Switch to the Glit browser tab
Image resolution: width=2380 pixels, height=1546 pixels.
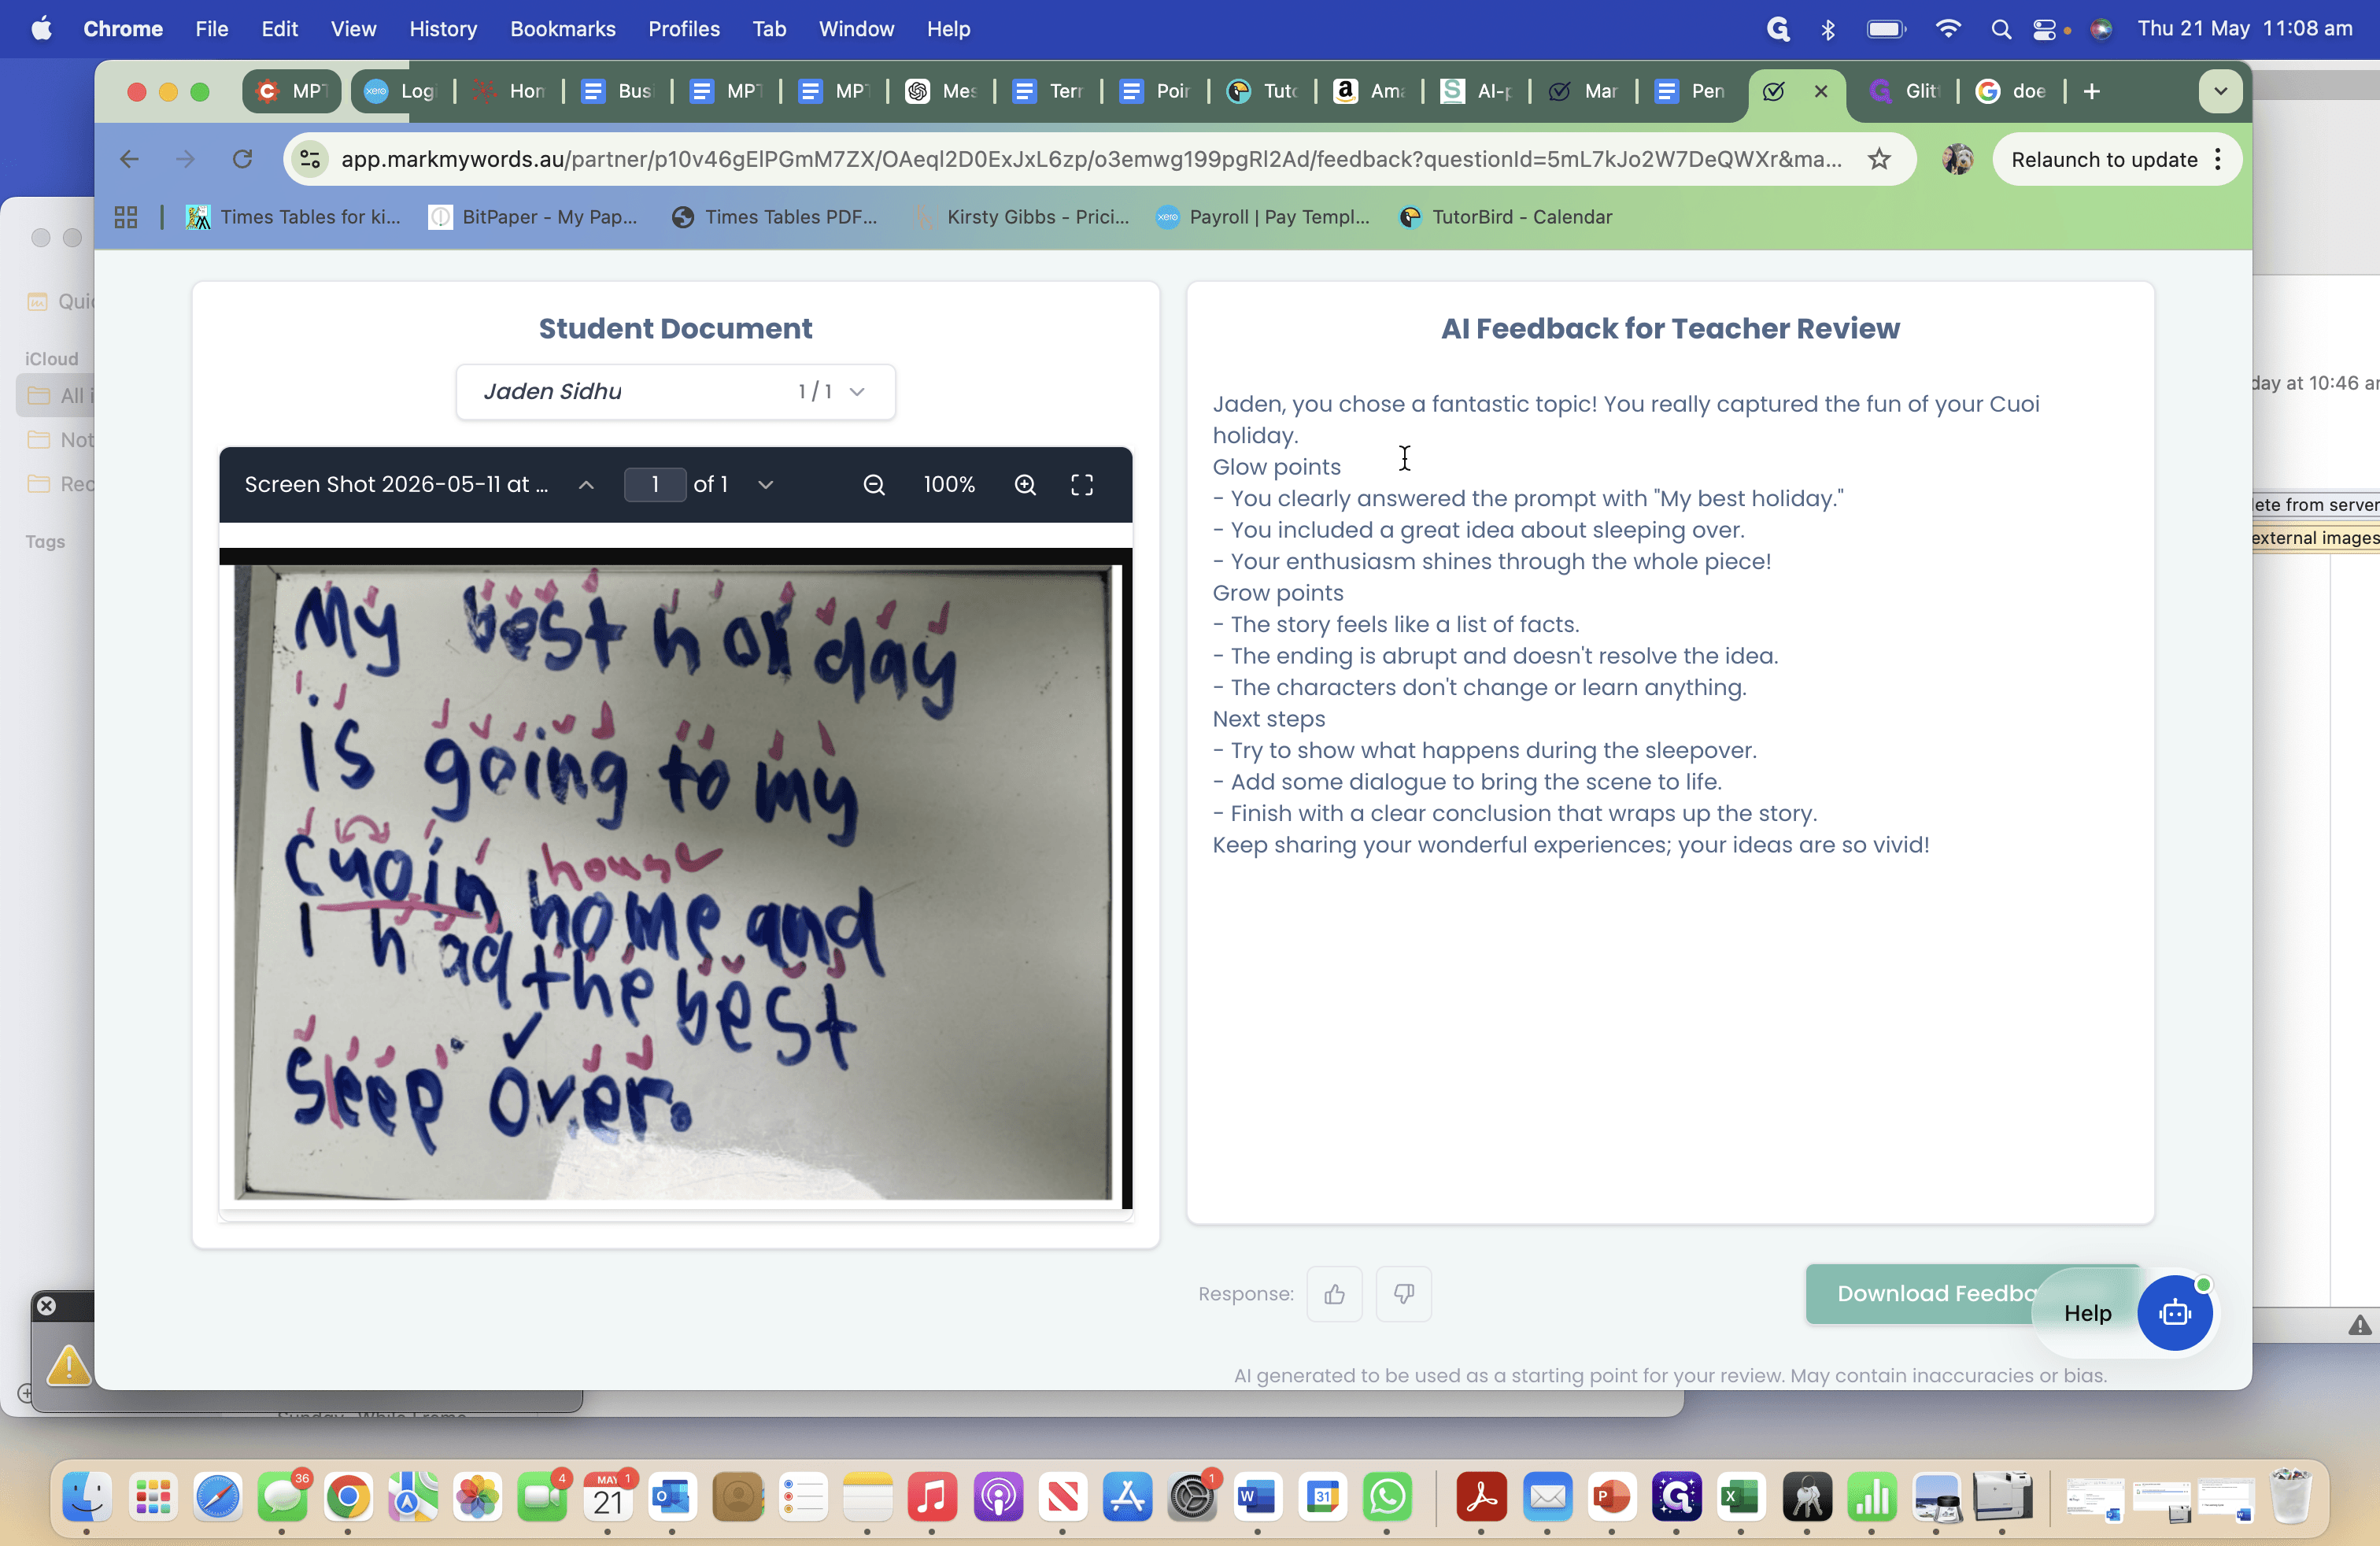pyautogui.click(x=1904, y=92)
